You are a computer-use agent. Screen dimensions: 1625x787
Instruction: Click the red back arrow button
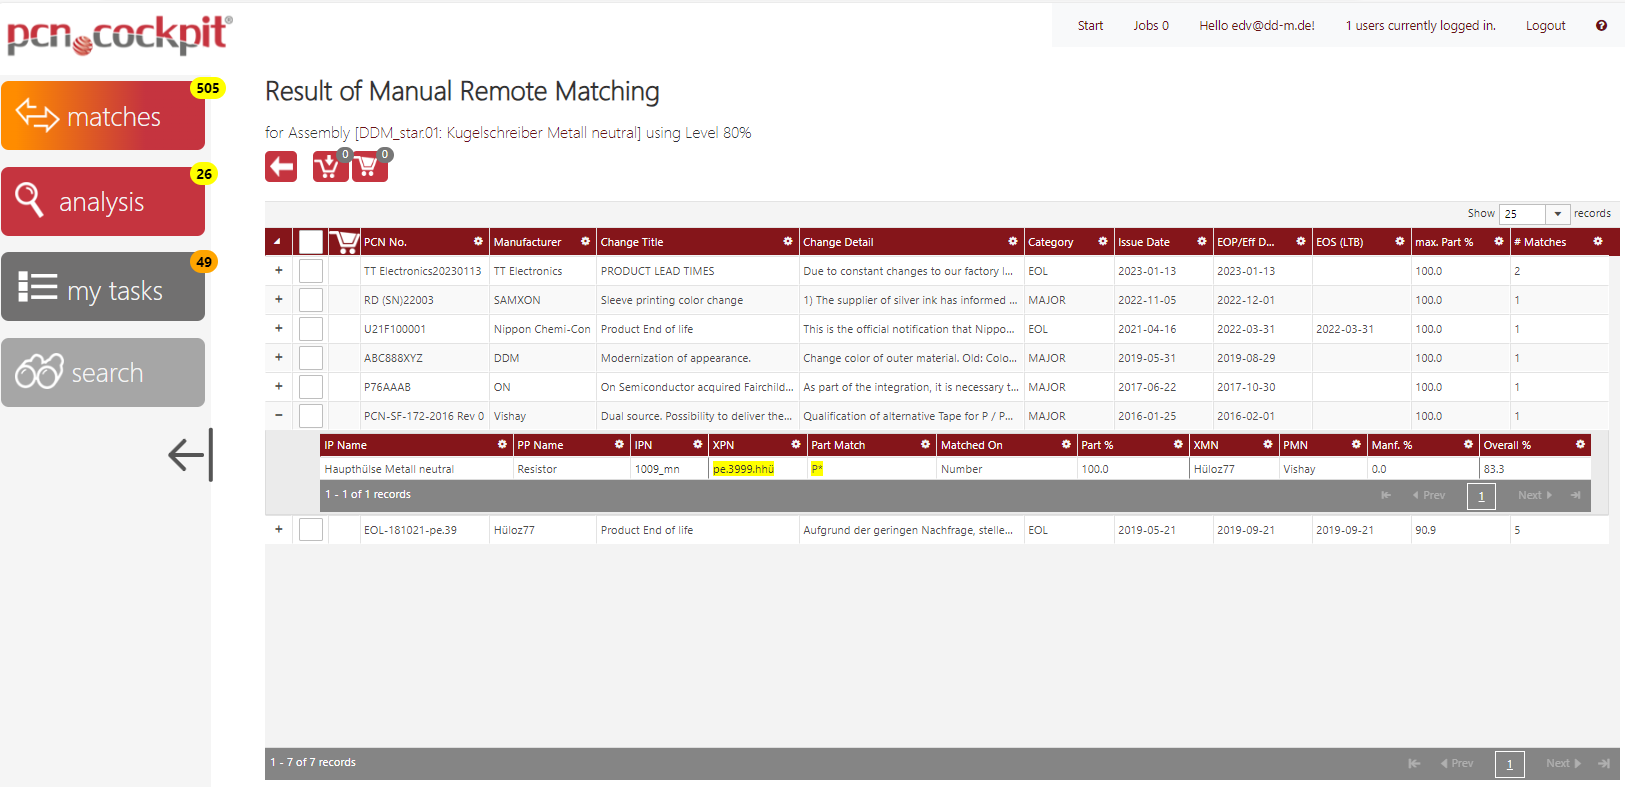[281, 166]
